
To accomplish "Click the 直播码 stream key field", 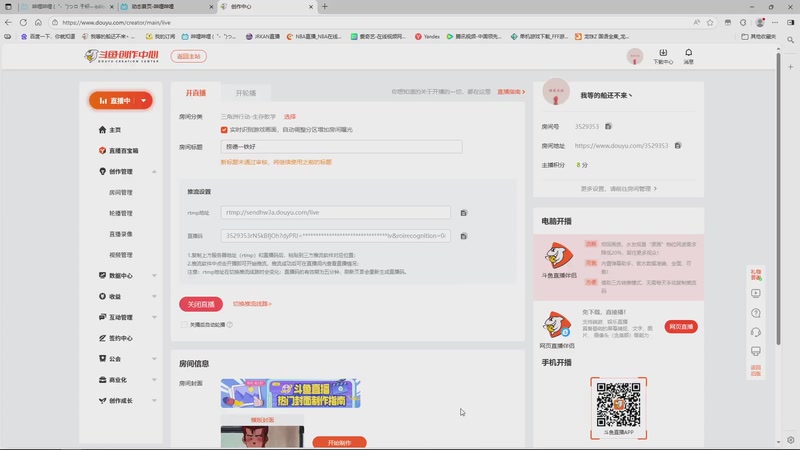I will tap(336, 236).
